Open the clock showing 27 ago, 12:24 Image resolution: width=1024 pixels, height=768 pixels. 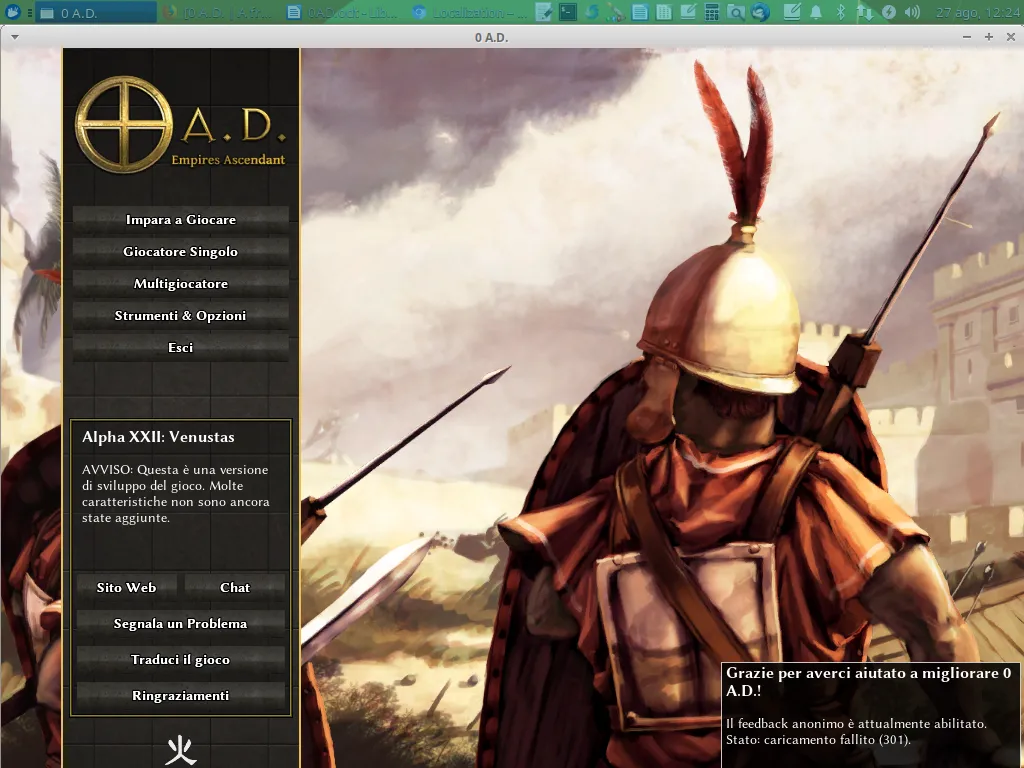tap(977, 12)
